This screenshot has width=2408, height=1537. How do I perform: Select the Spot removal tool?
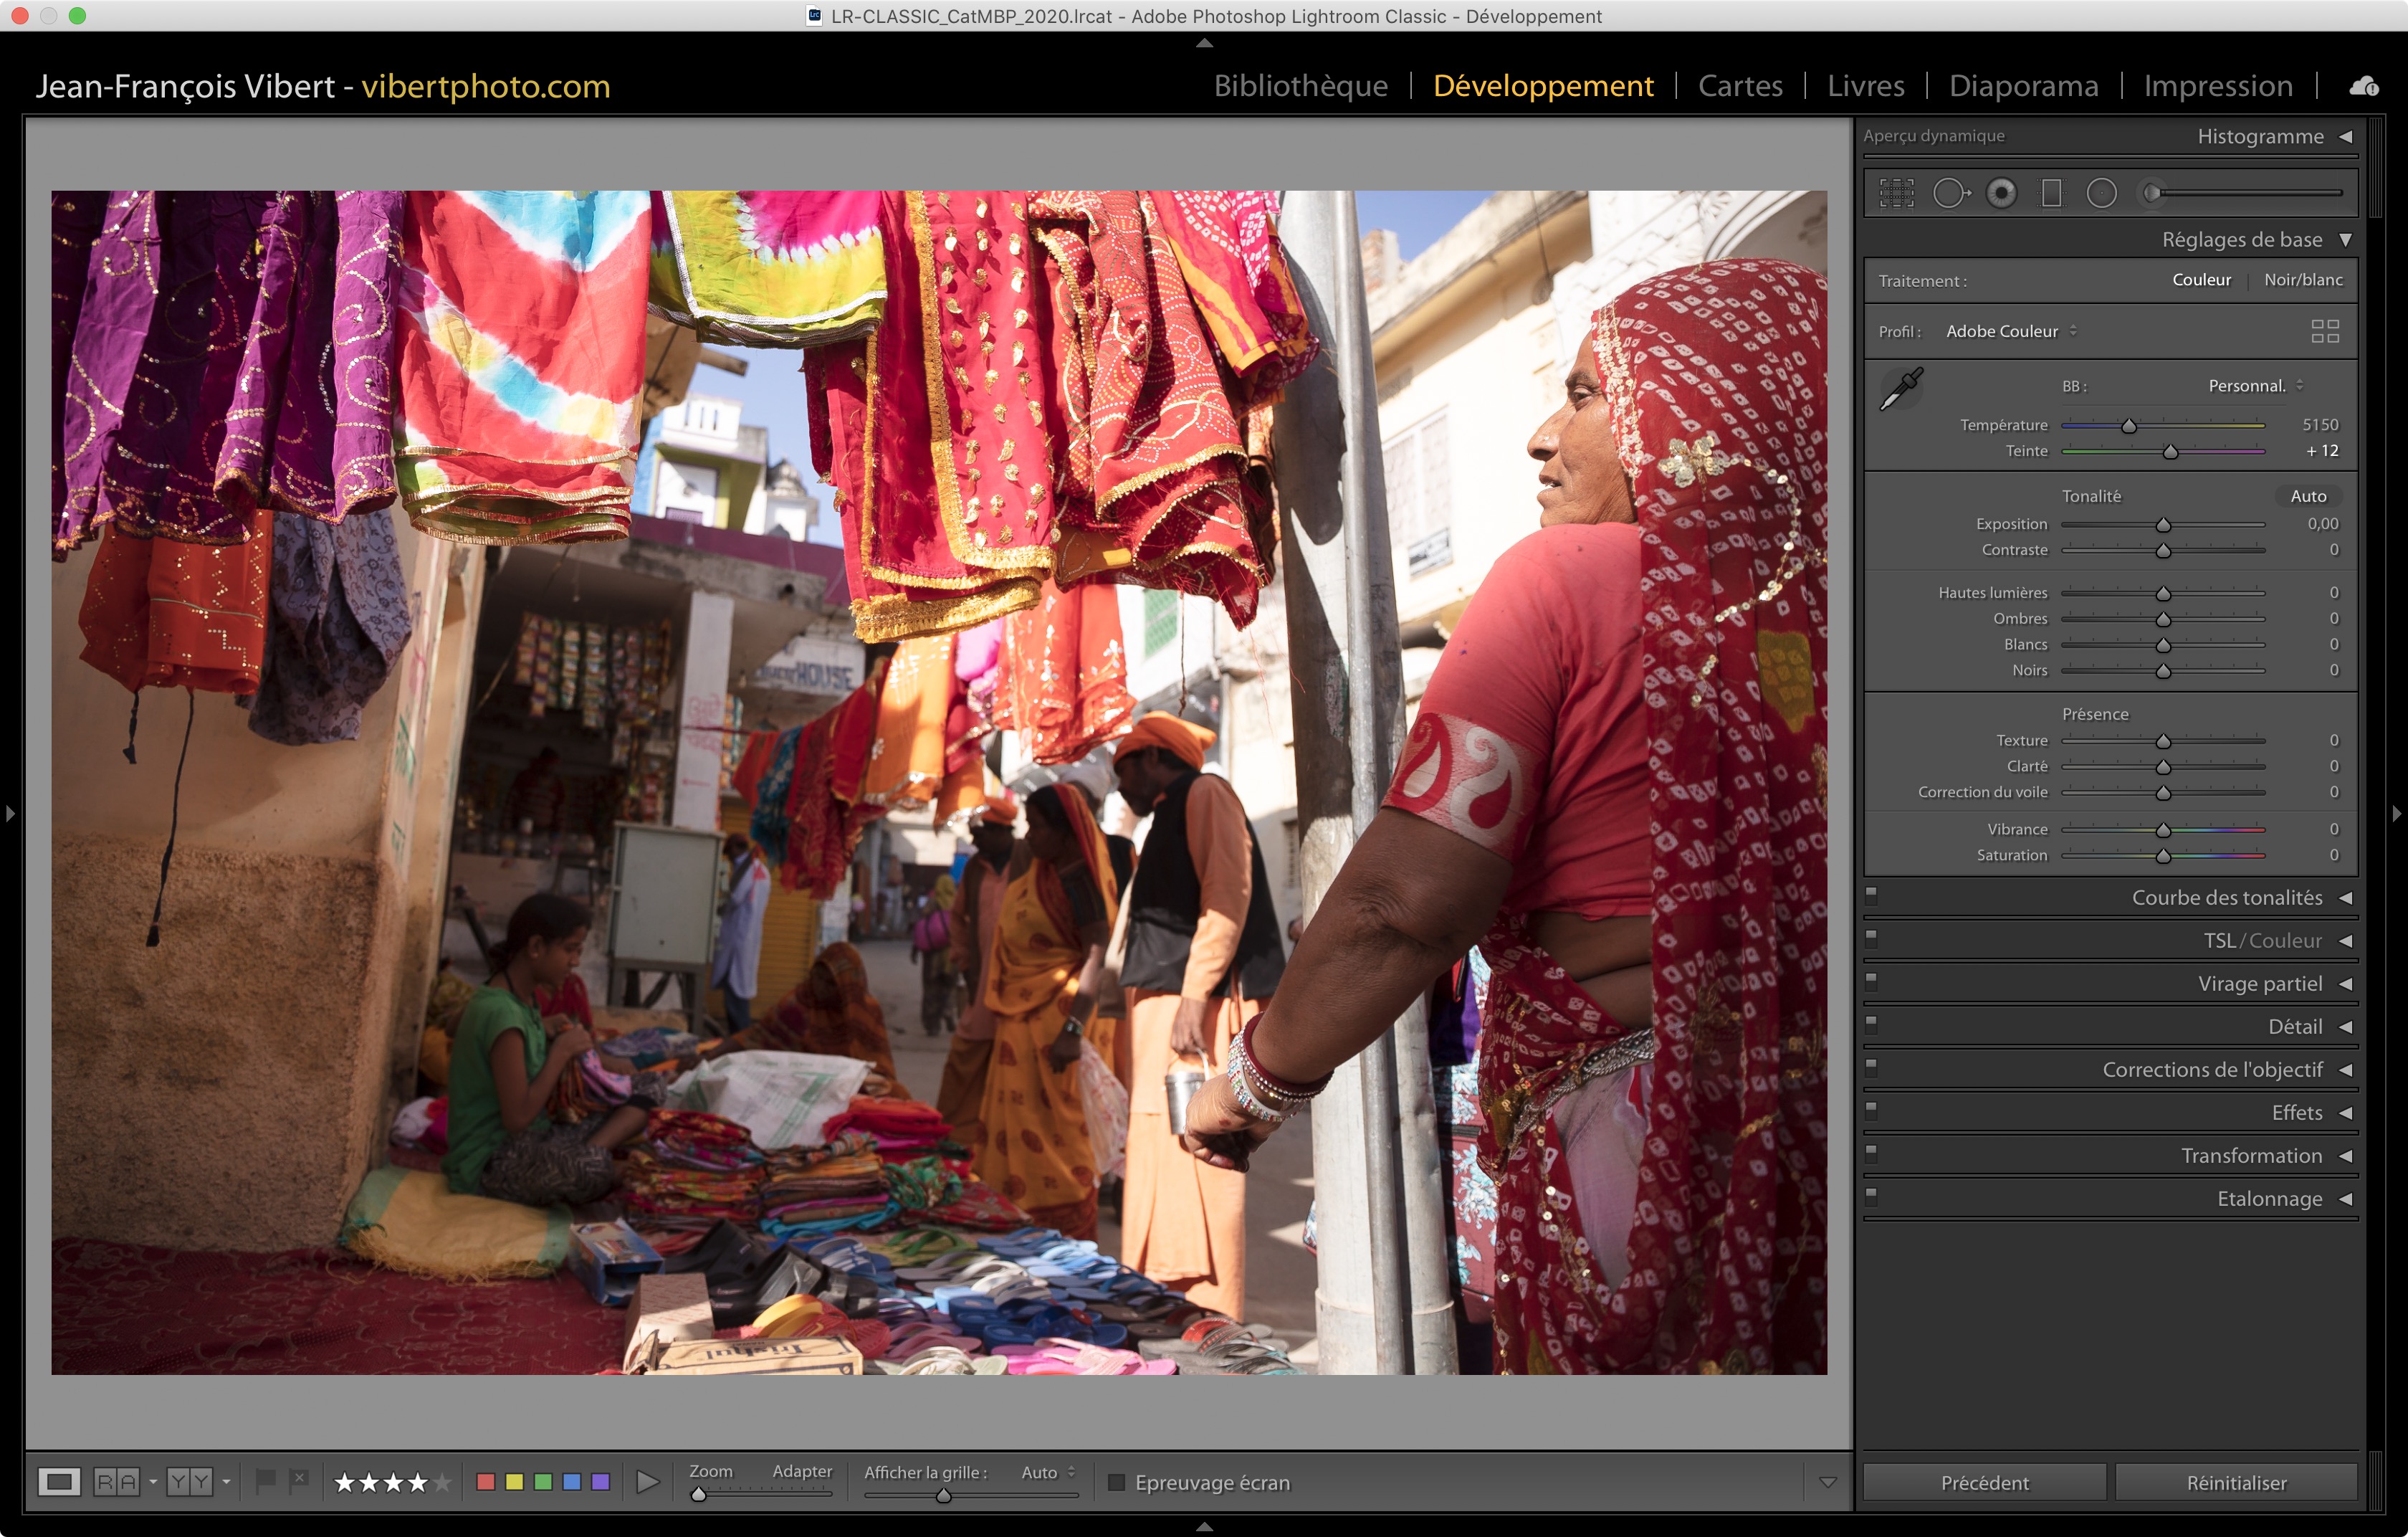1949,193
